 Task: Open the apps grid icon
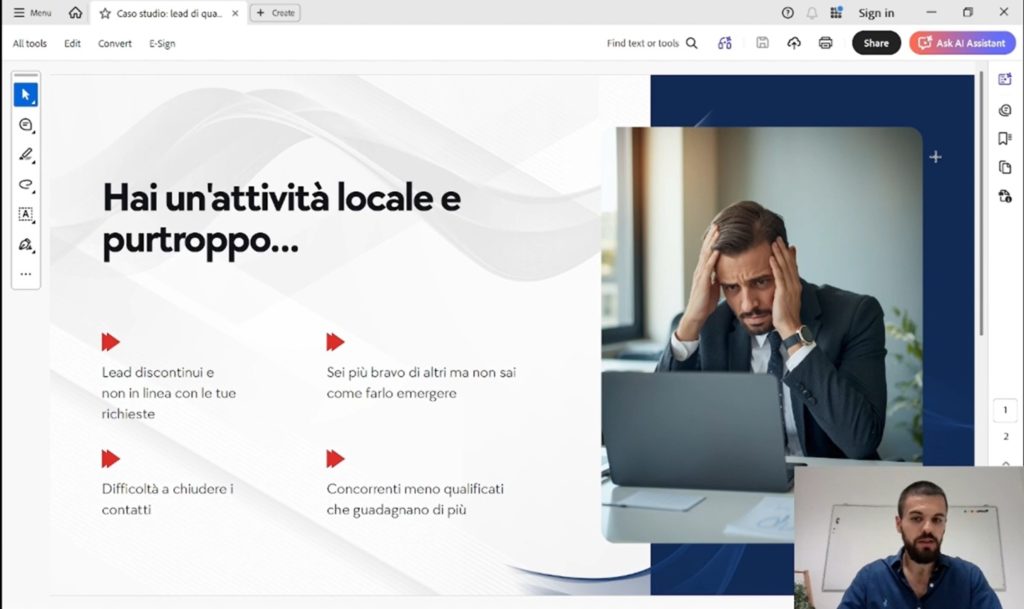(x=836, y=12)
